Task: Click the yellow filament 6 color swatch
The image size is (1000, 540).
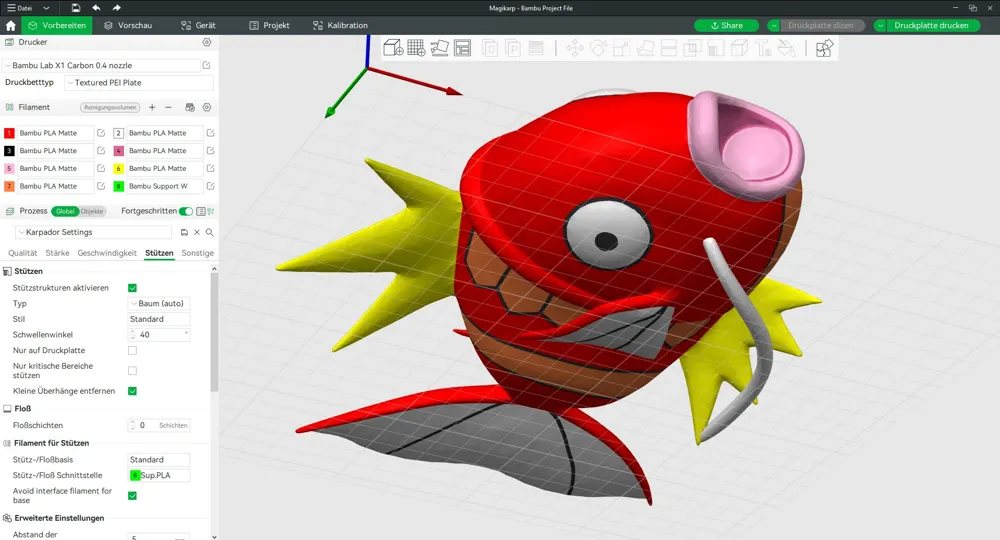Action: click(x=119, y=168)
